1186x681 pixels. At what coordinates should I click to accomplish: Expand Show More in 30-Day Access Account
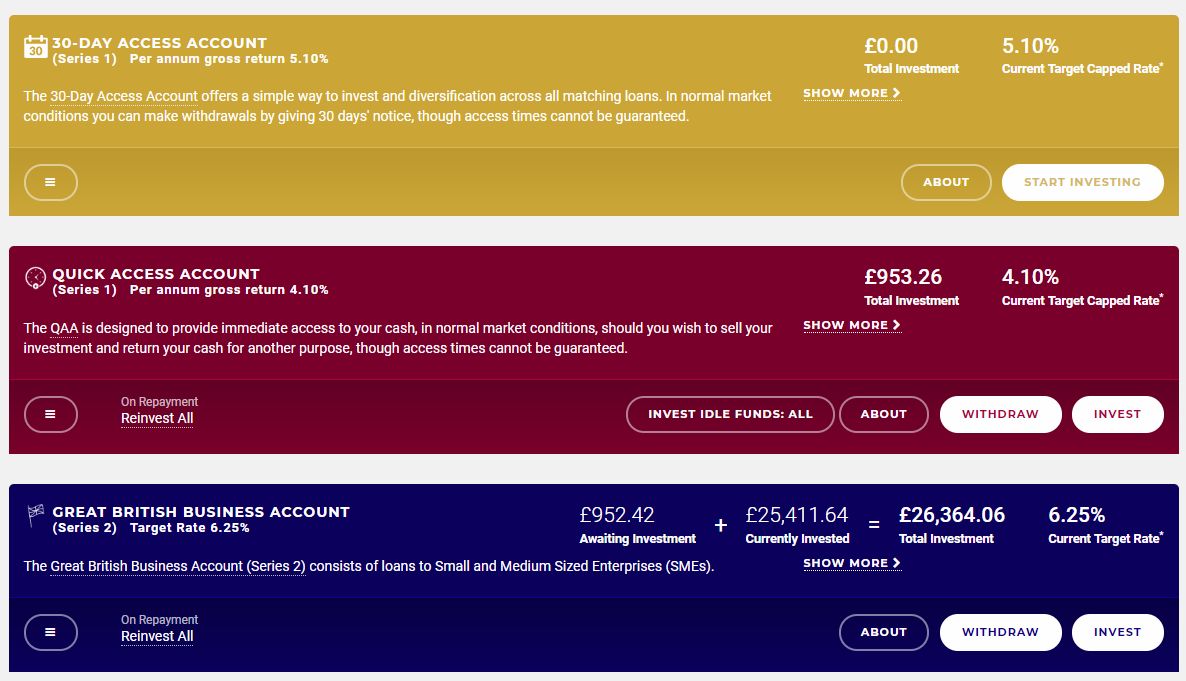pyautogui.click(x=852, y=93)
